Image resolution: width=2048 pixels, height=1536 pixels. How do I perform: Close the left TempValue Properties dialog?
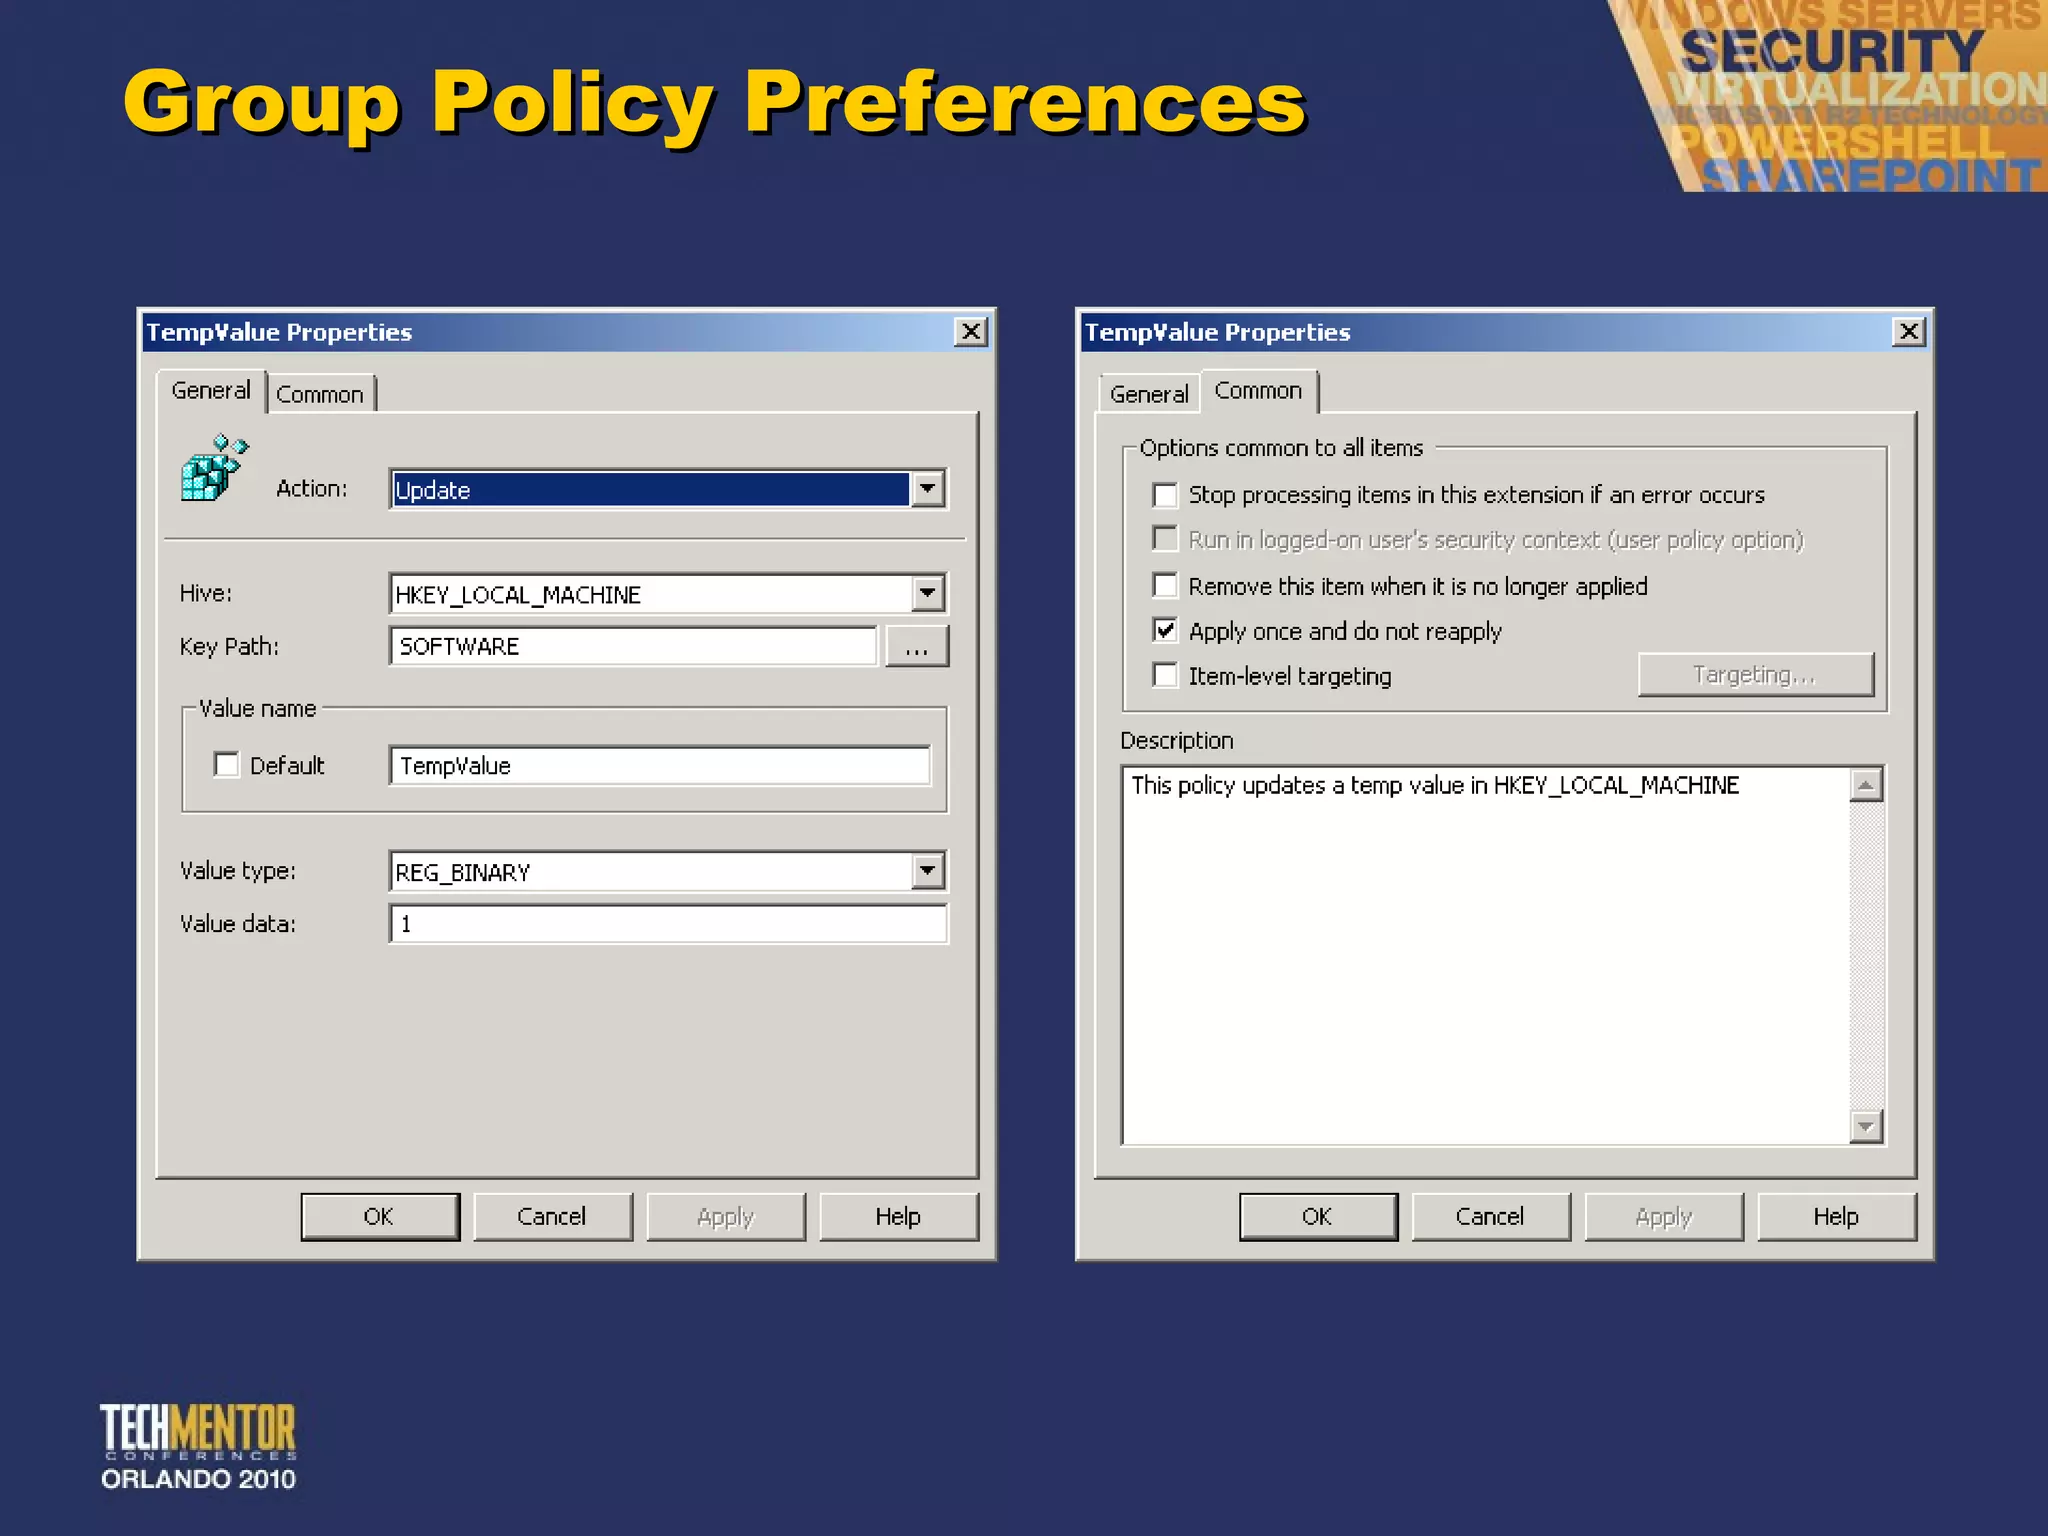click(970, 332)
